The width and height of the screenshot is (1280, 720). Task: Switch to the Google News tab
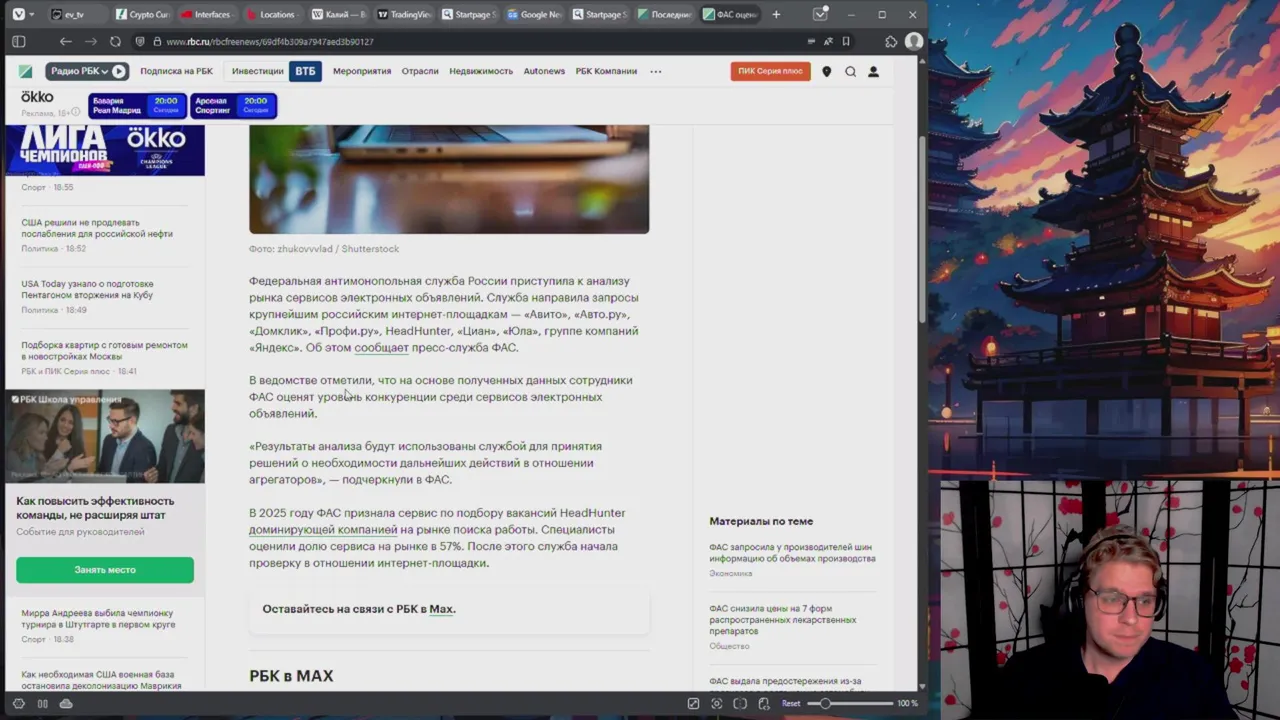(533, 14)
